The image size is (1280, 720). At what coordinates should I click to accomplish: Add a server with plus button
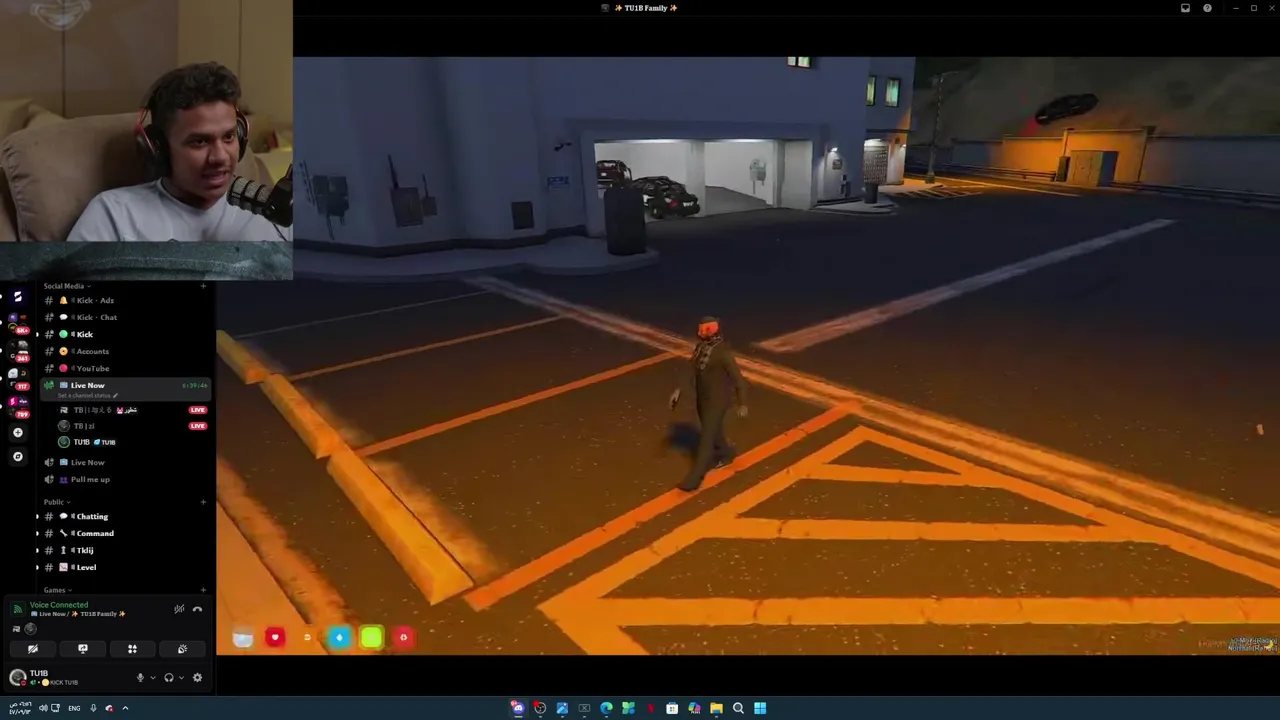[x=17, y=433]
